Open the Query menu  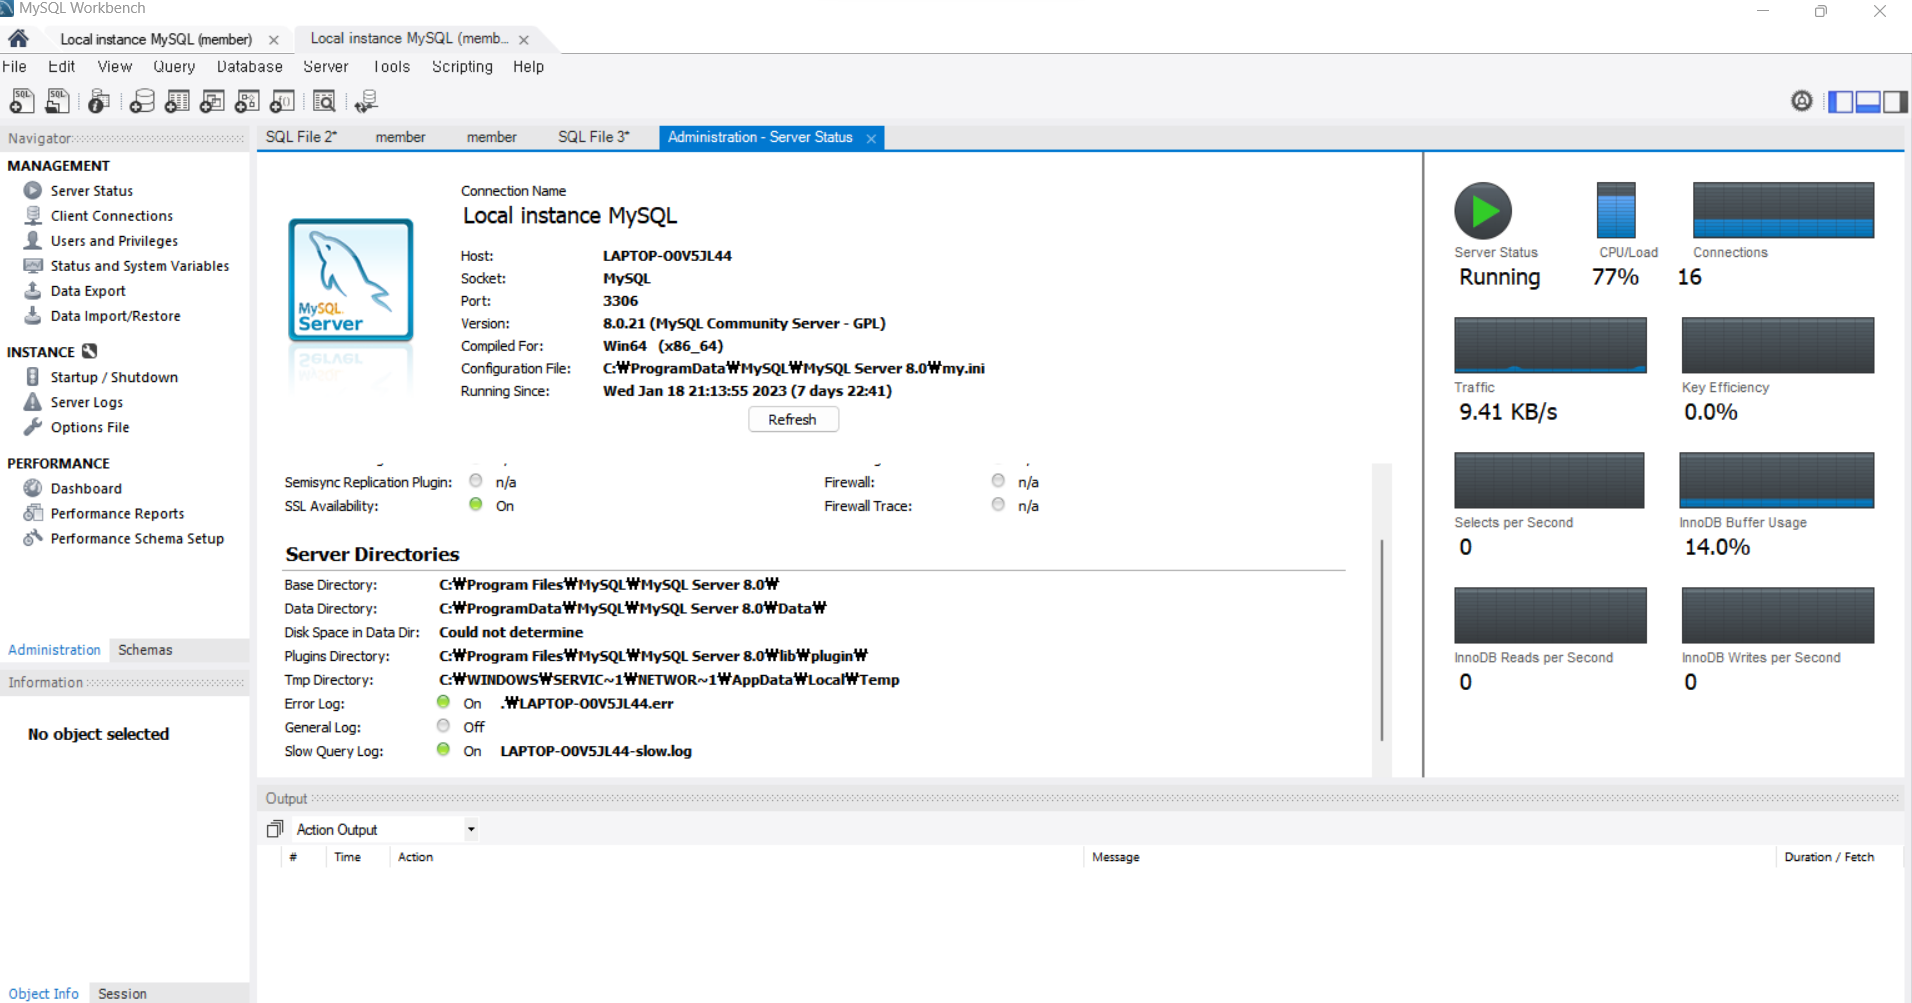click(x=174, y=66)
